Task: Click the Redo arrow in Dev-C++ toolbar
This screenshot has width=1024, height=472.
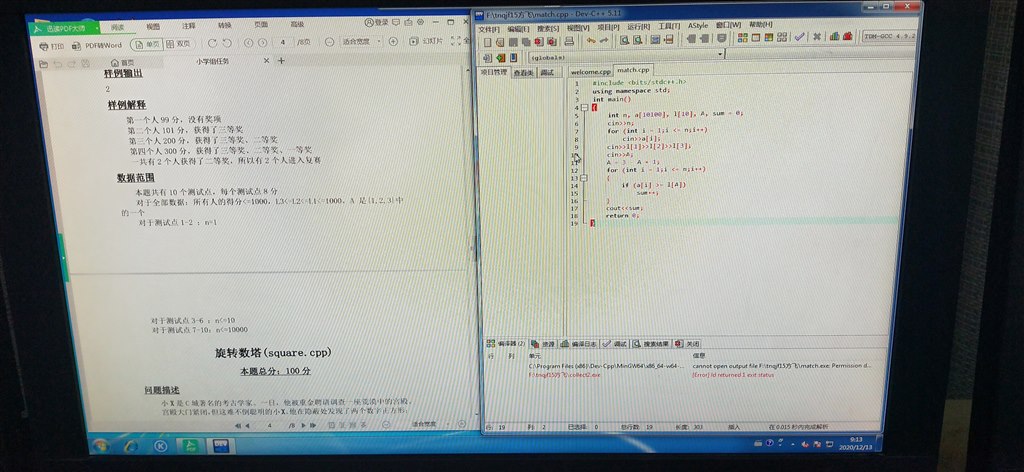Action: pos(604,40)
